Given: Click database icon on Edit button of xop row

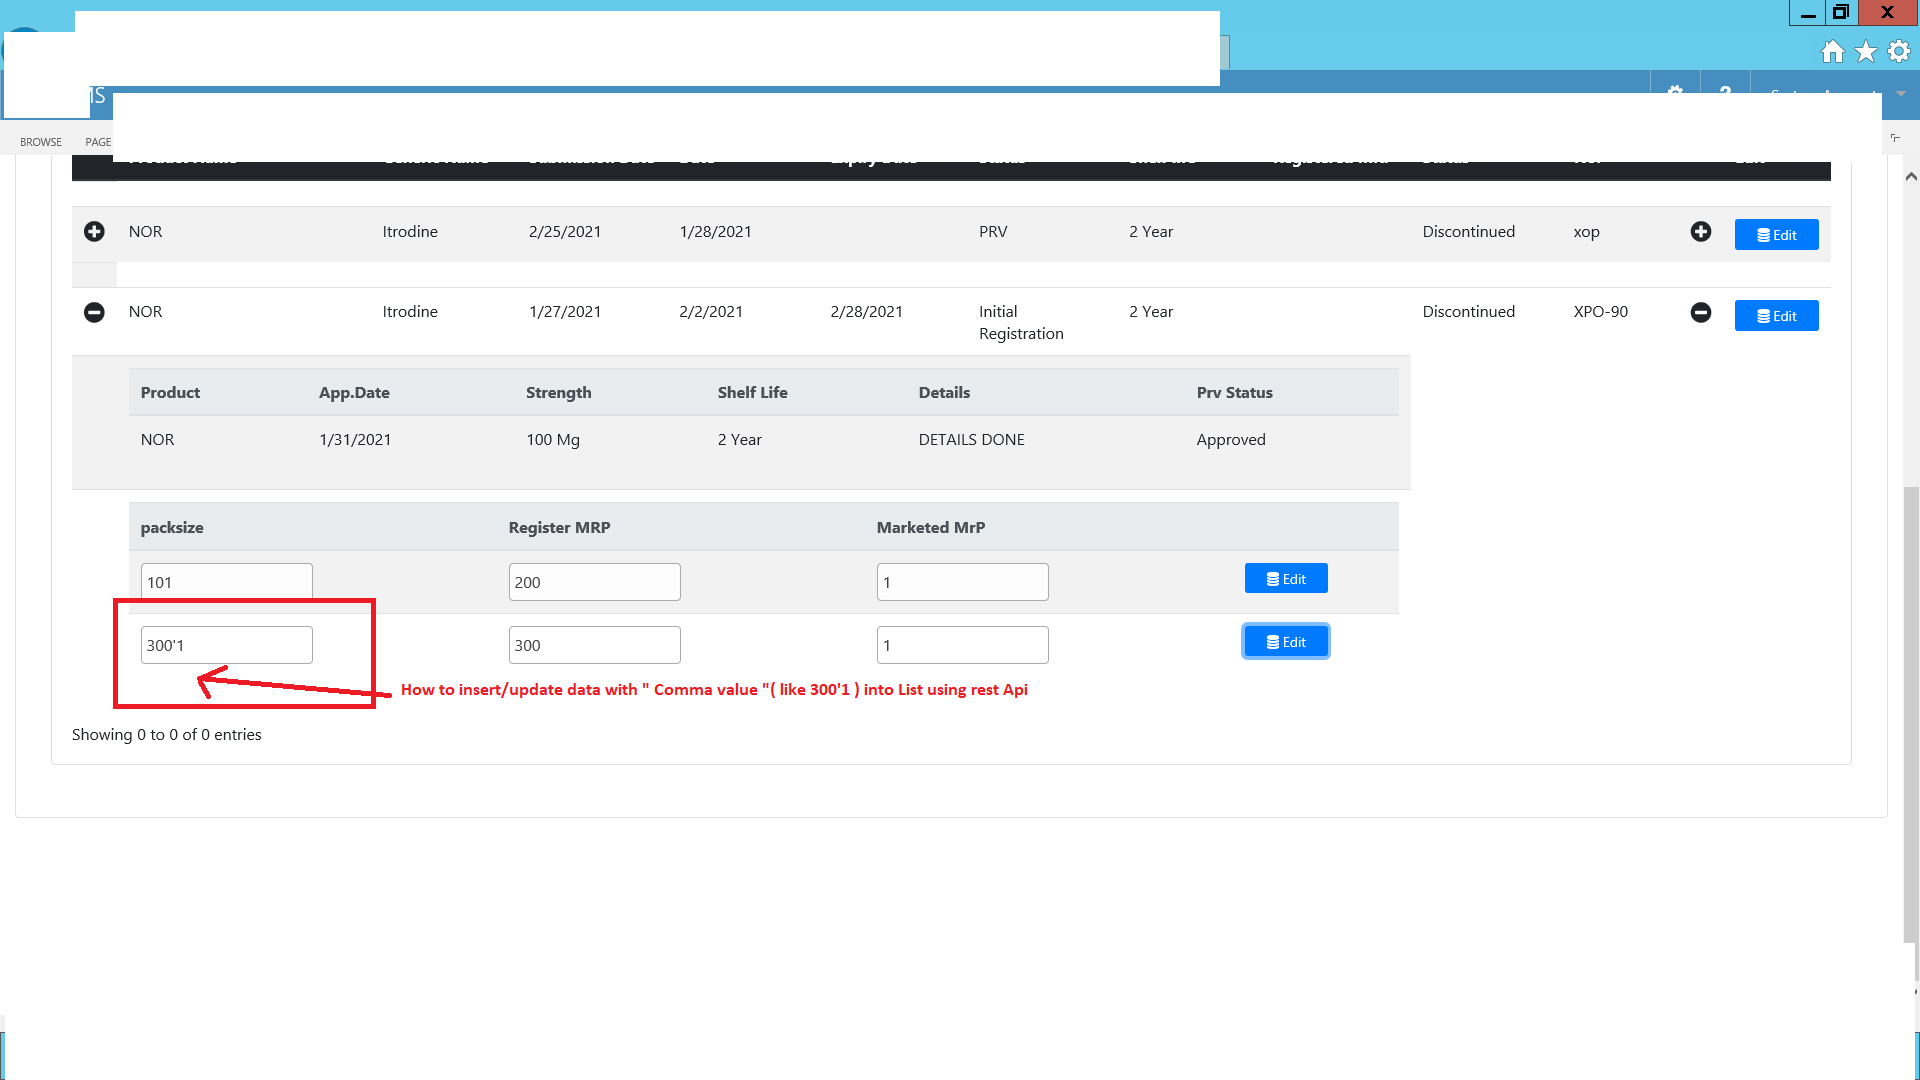Looking at the screenshot, I should pyautogui.click(x=1763, y=234).
